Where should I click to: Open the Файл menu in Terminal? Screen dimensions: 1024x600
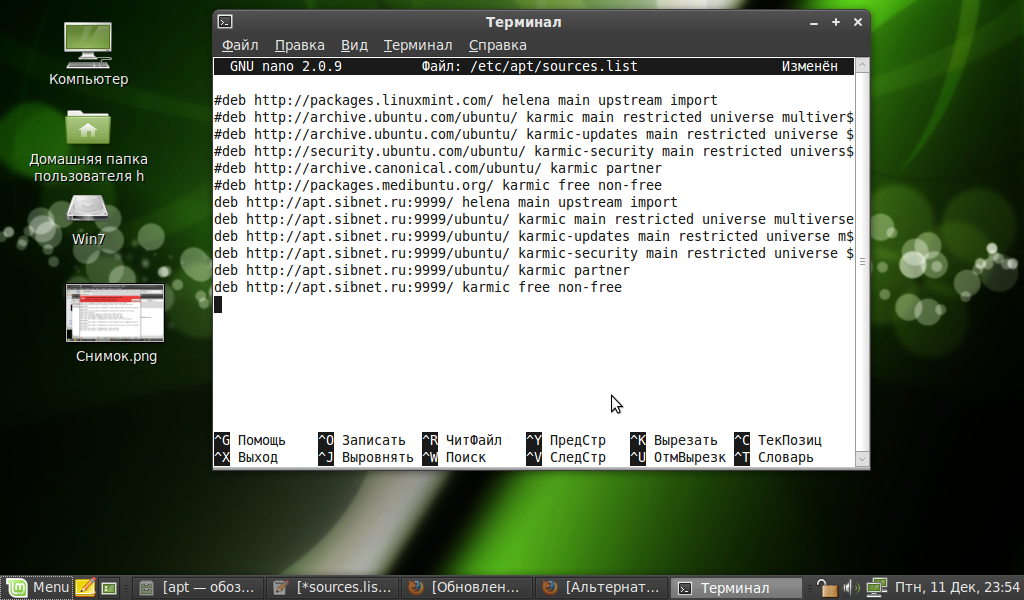pos(240,45)
